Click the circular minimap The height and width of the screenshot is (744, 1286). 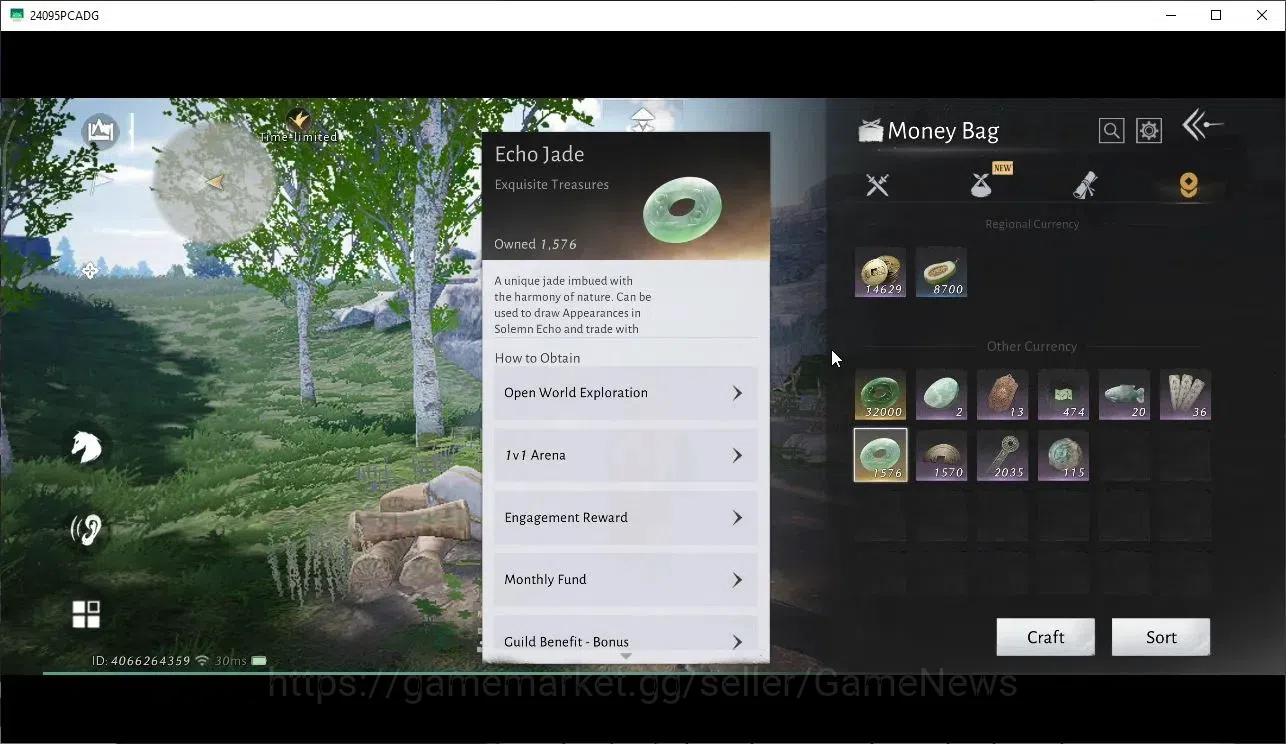(x=214, y=182)
